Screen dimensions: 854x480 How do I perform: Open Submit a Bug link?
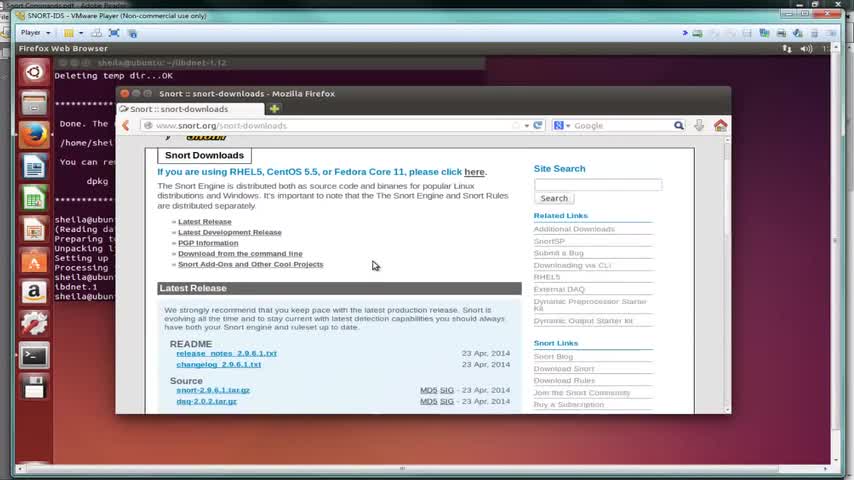(x=558, y=253)
